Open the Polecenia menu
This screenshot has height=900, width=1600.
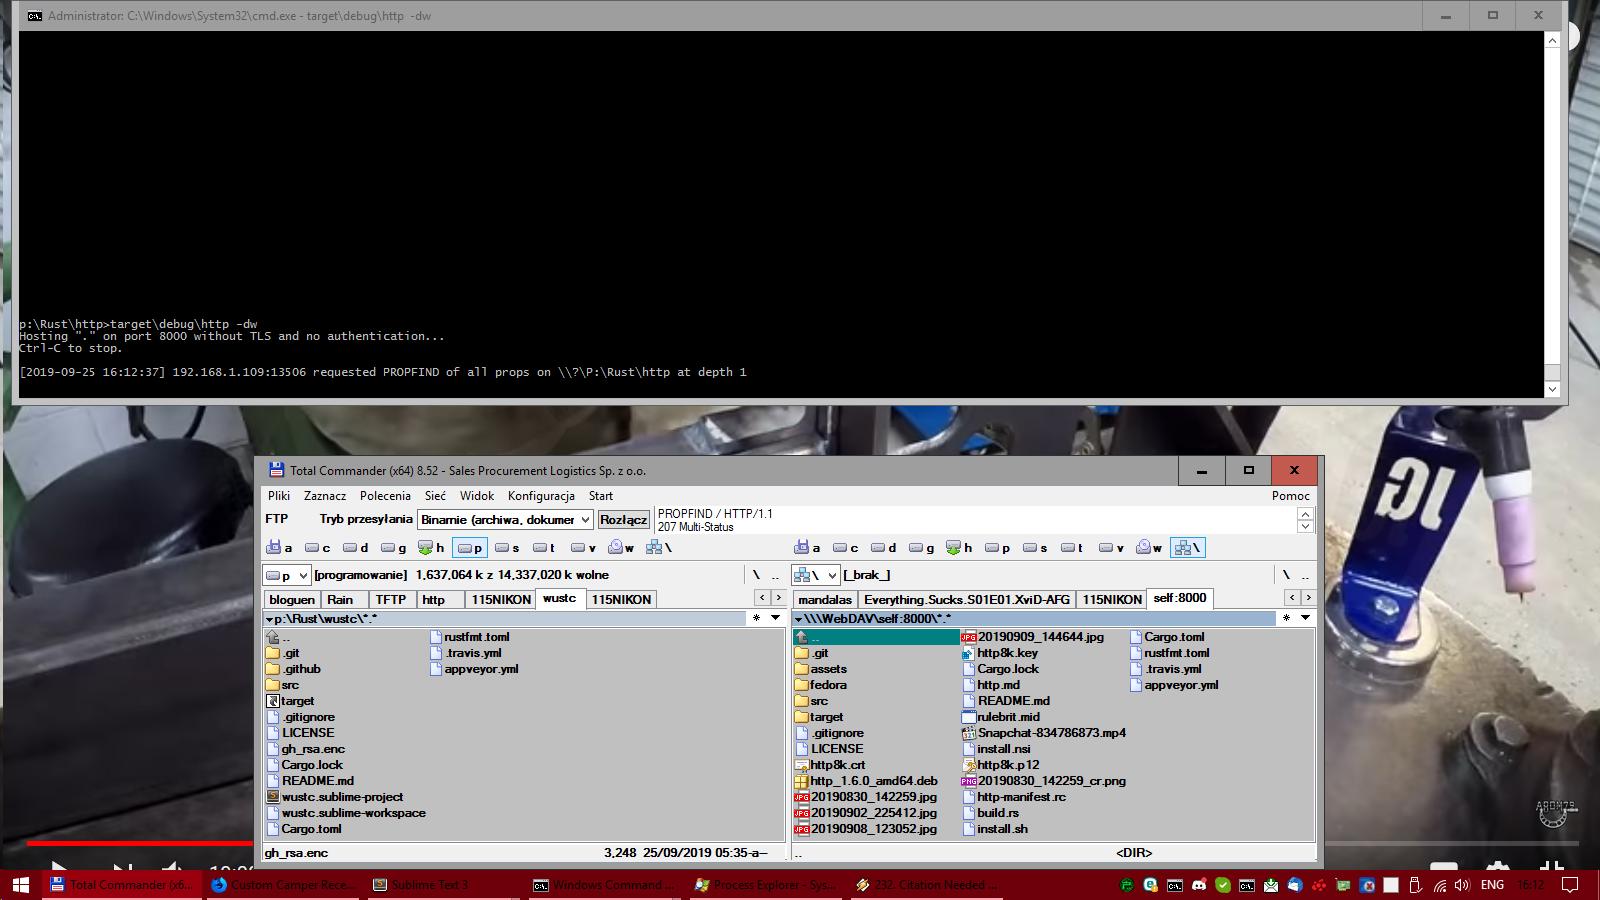coord(385,496)
